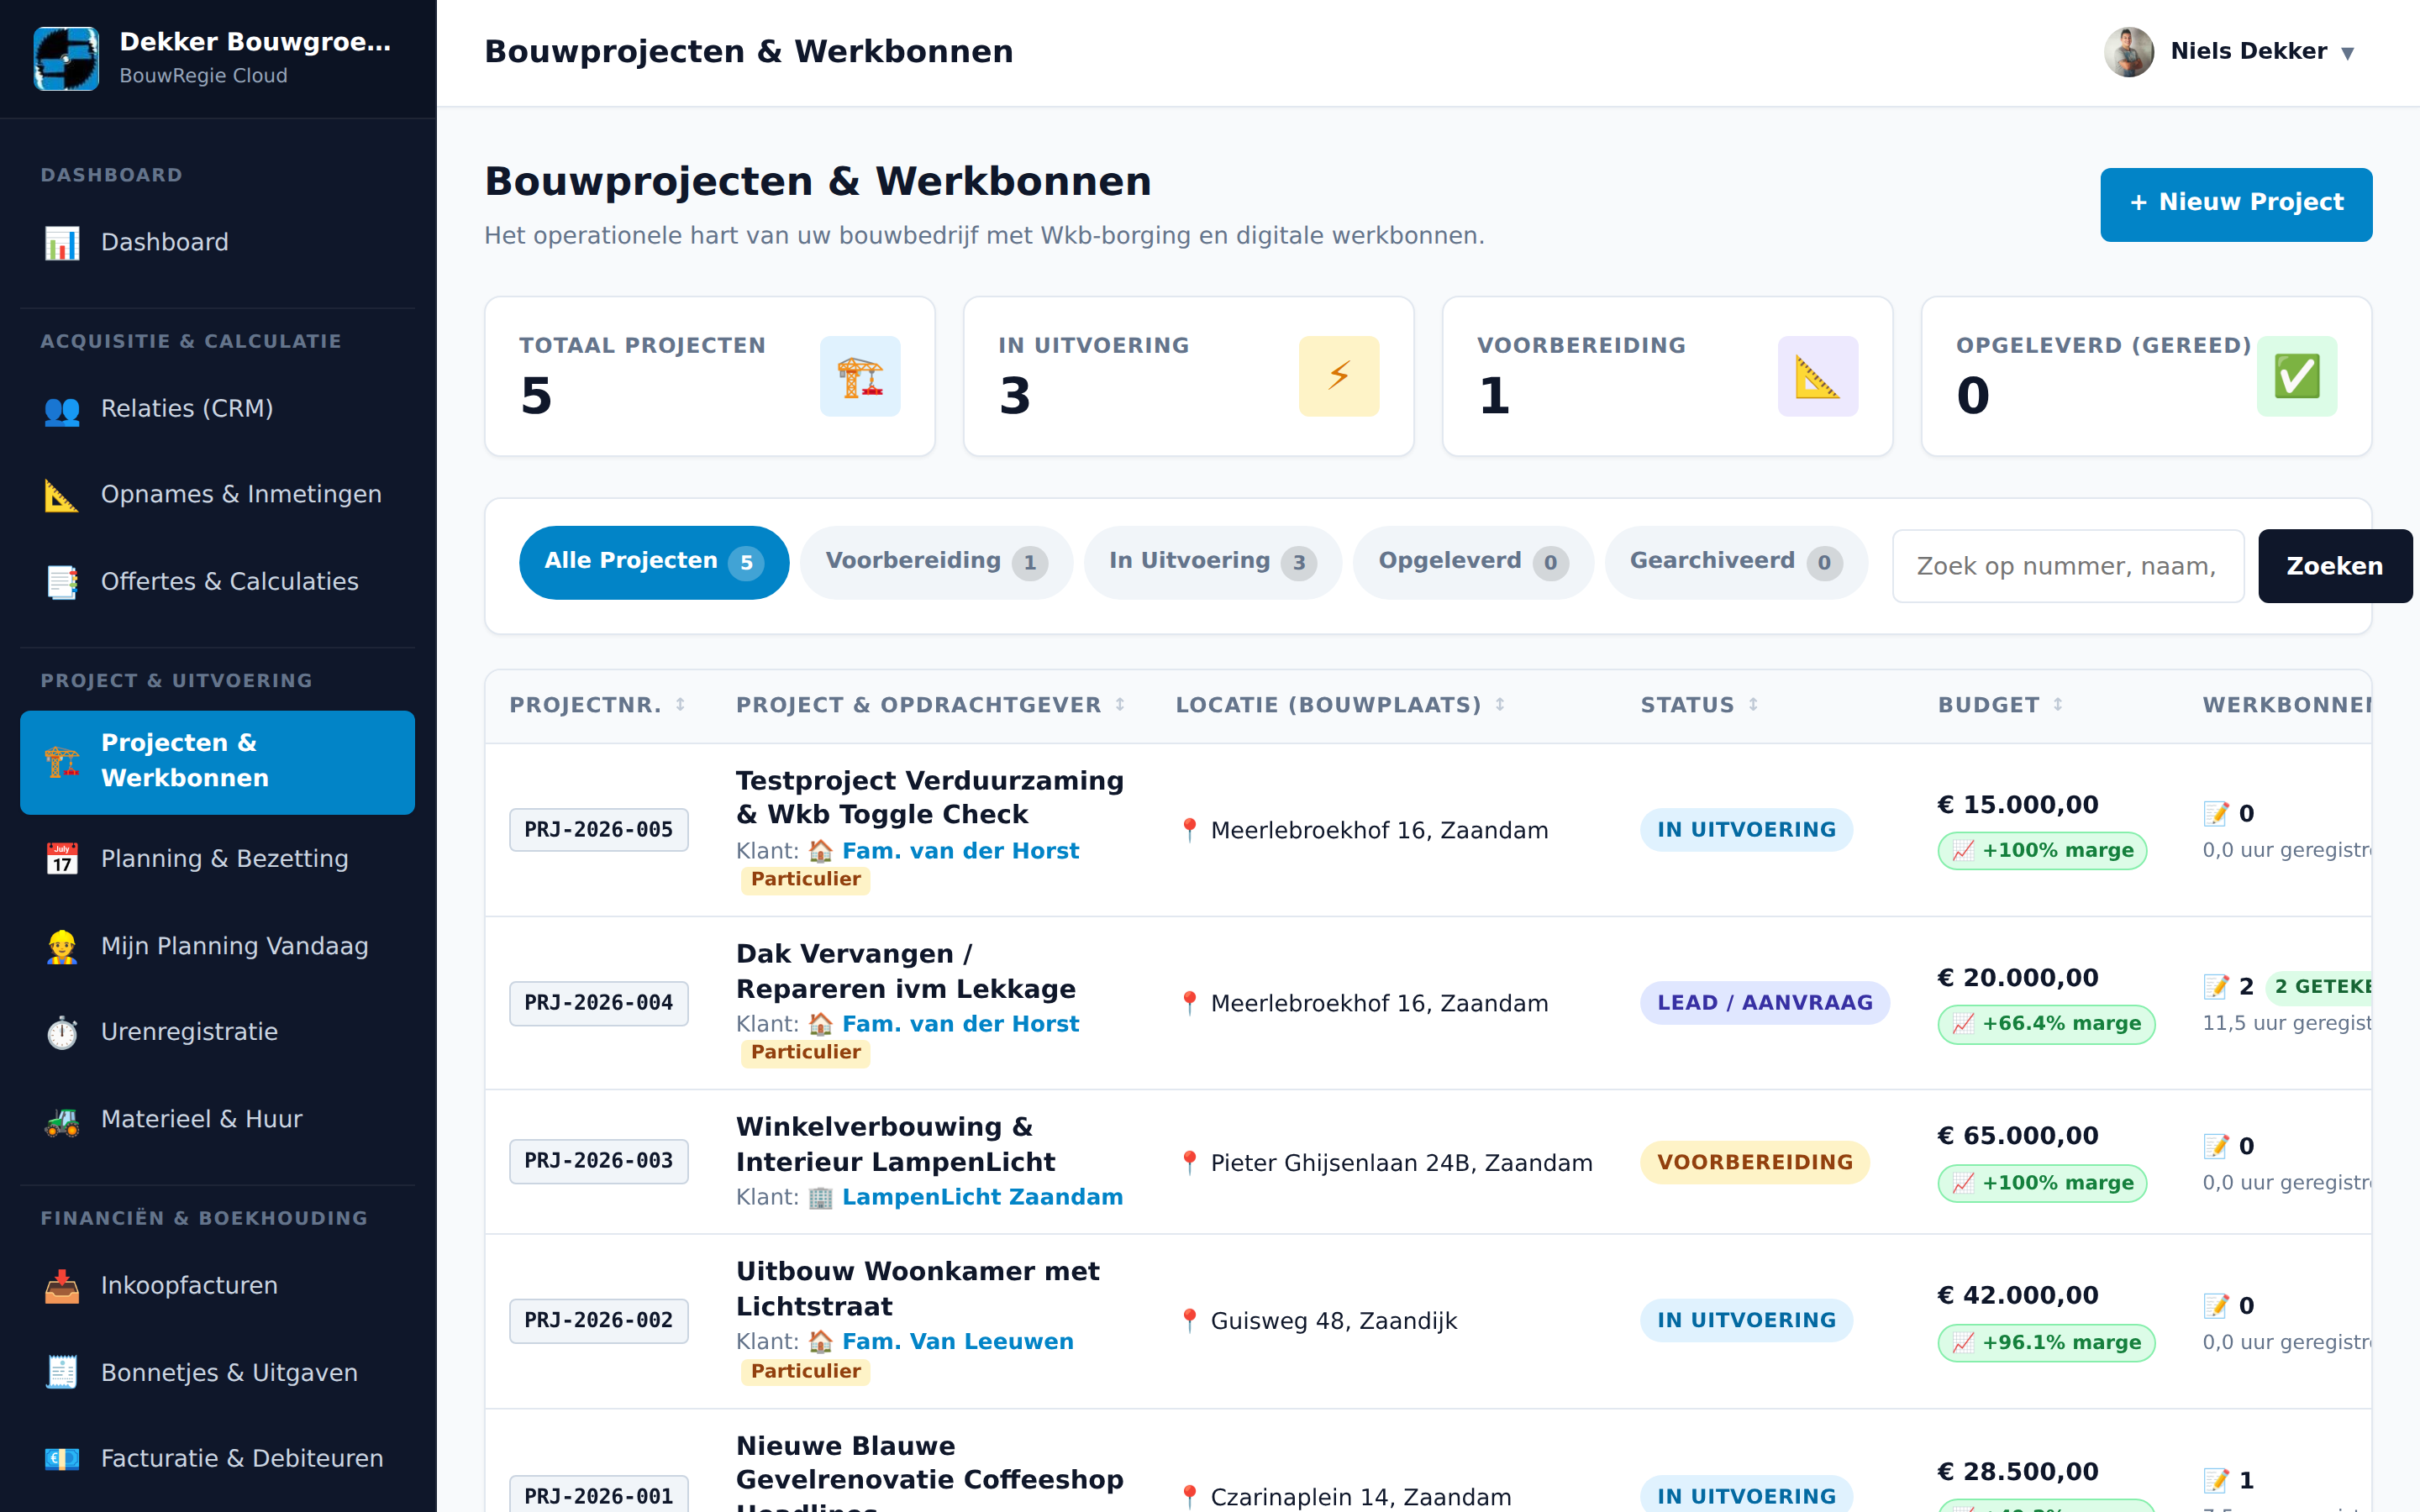Click the lightning icon on In Uitvoering card

point(1339,376)
